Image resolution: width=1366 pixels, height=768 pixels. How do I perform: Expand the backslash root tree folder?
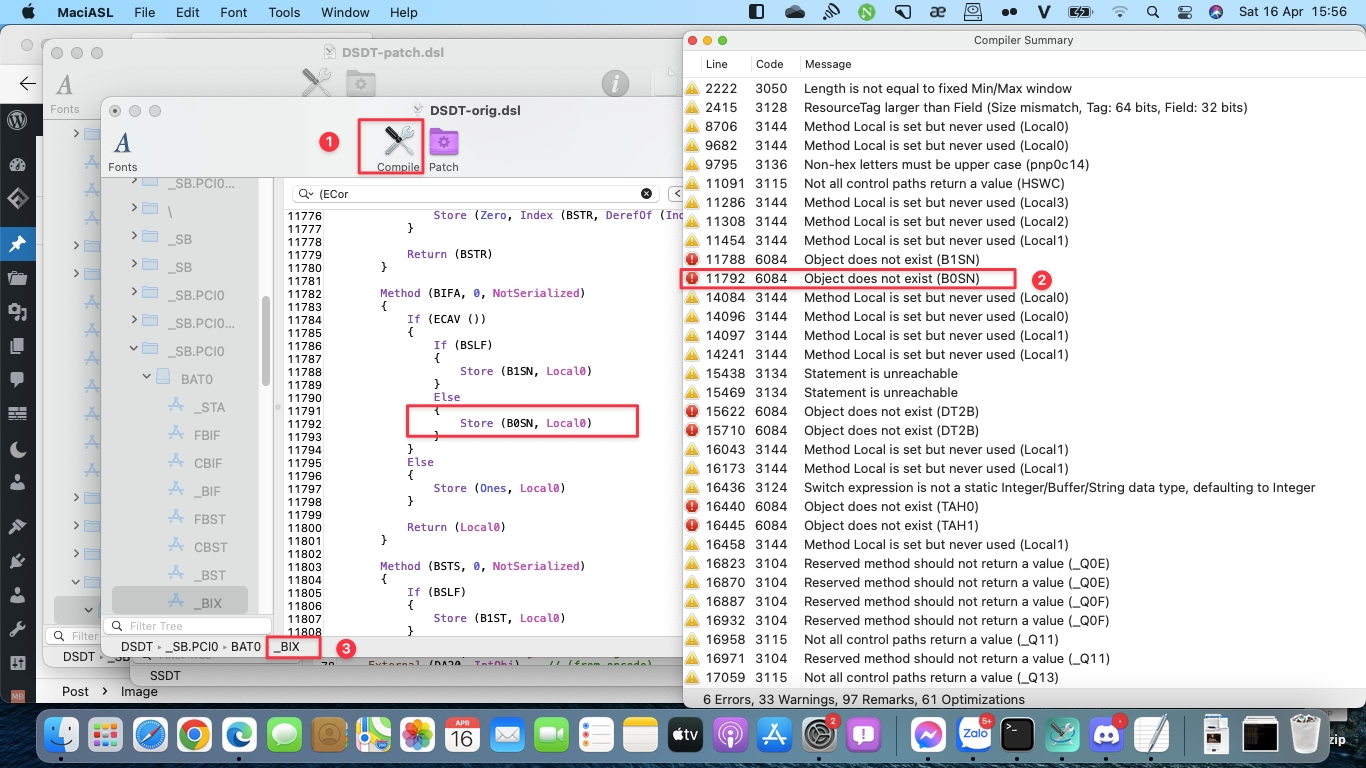point(134,208)
